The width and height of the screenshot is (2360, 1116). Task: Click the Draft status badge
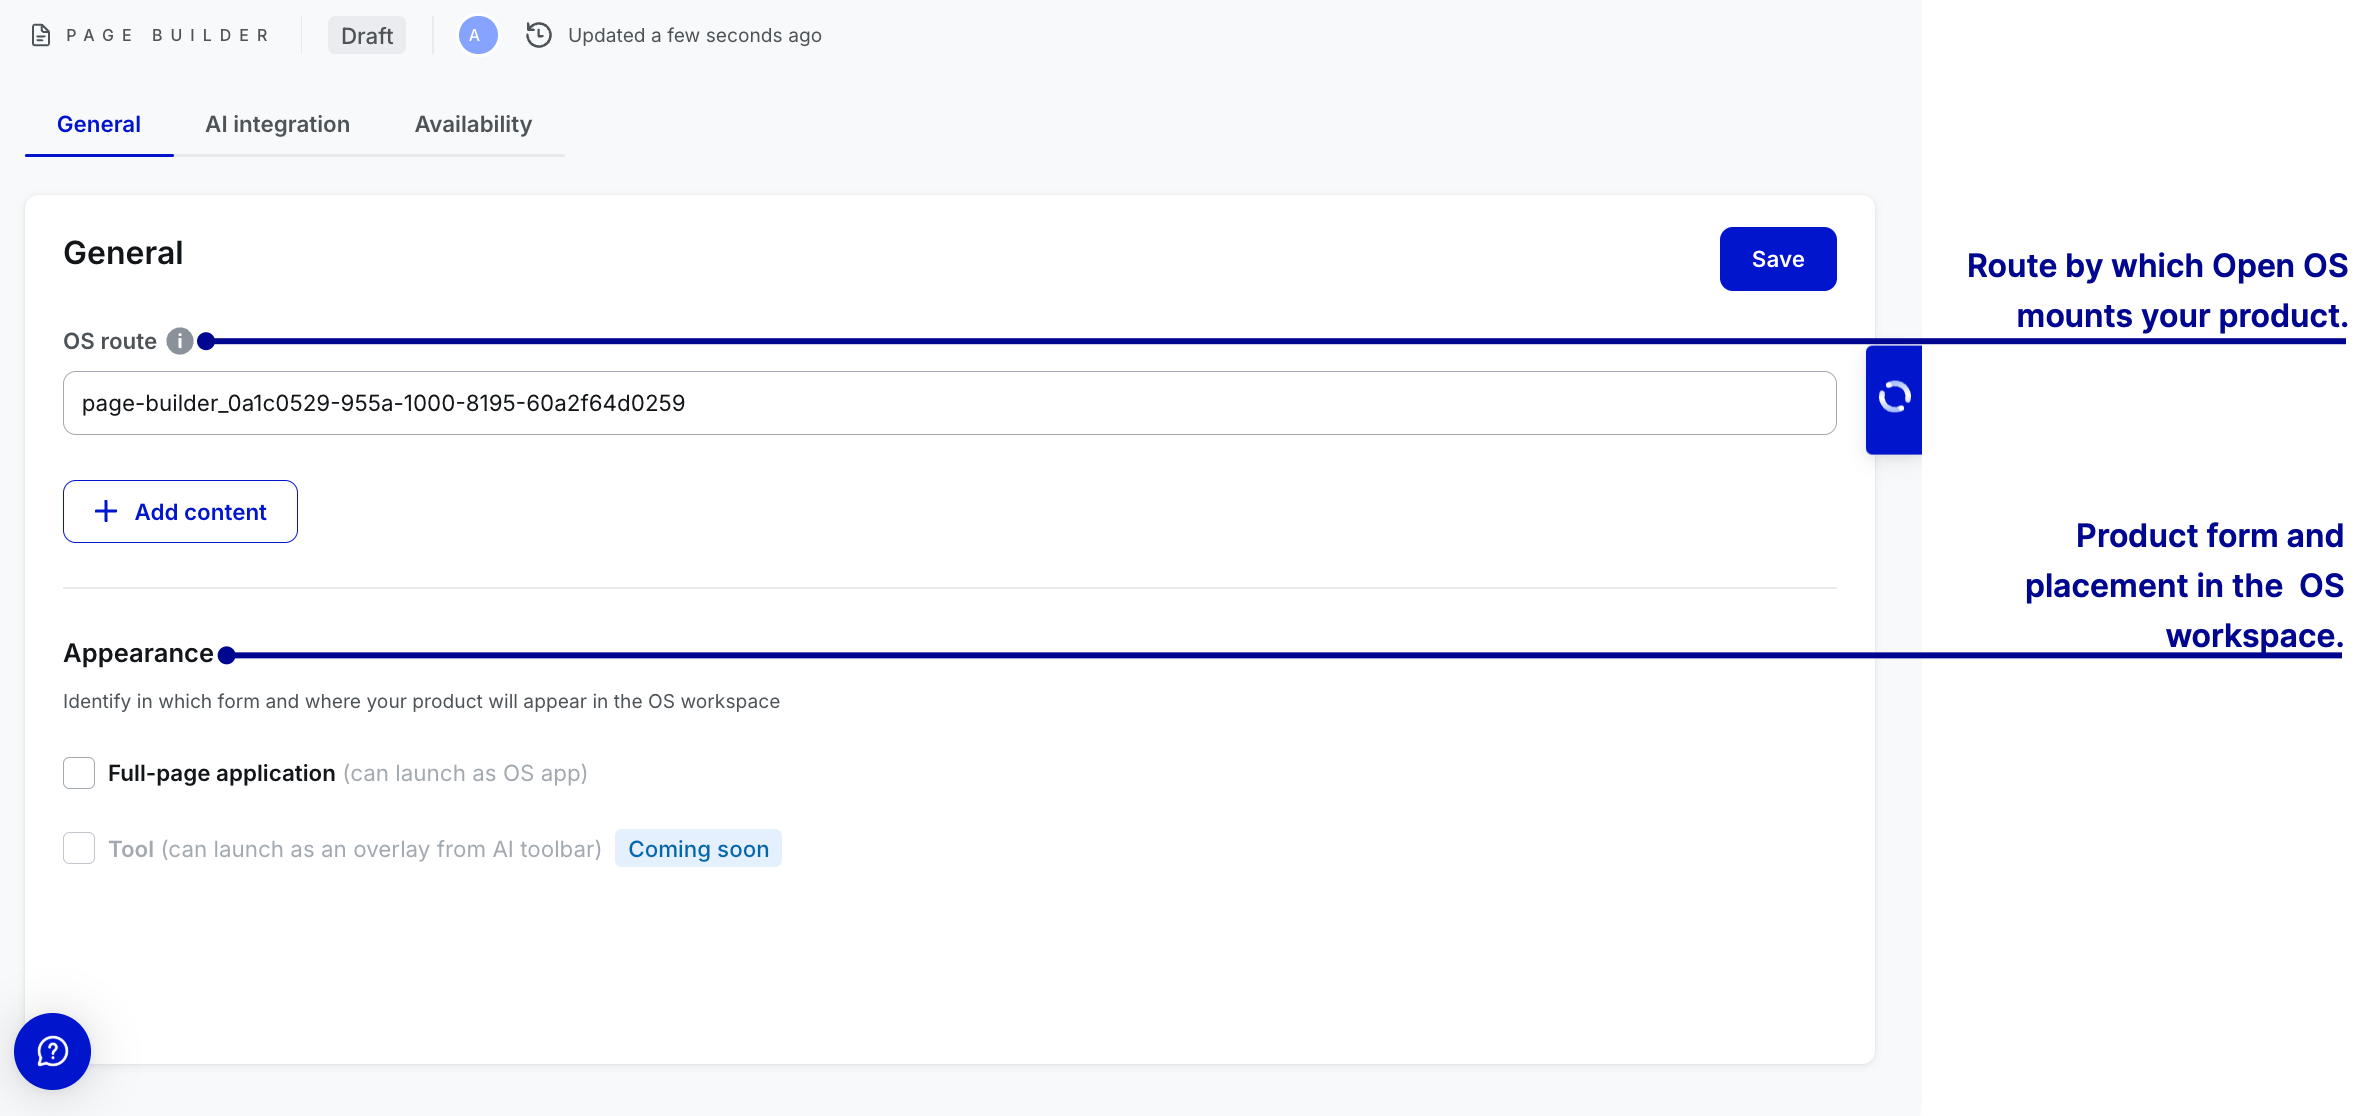pyautogui.click(x=366, y=36)
